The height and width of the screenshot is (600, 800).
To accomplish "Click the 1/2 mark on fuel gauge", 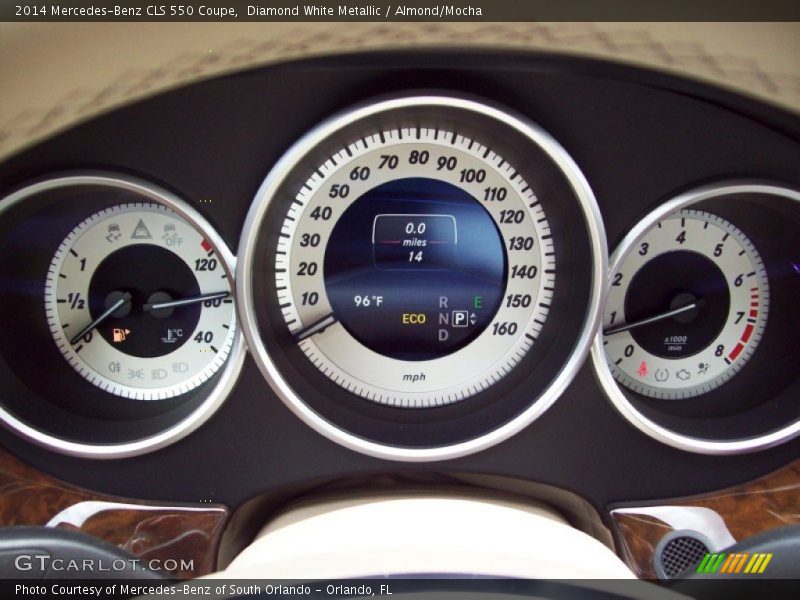I will pos(76,302).
